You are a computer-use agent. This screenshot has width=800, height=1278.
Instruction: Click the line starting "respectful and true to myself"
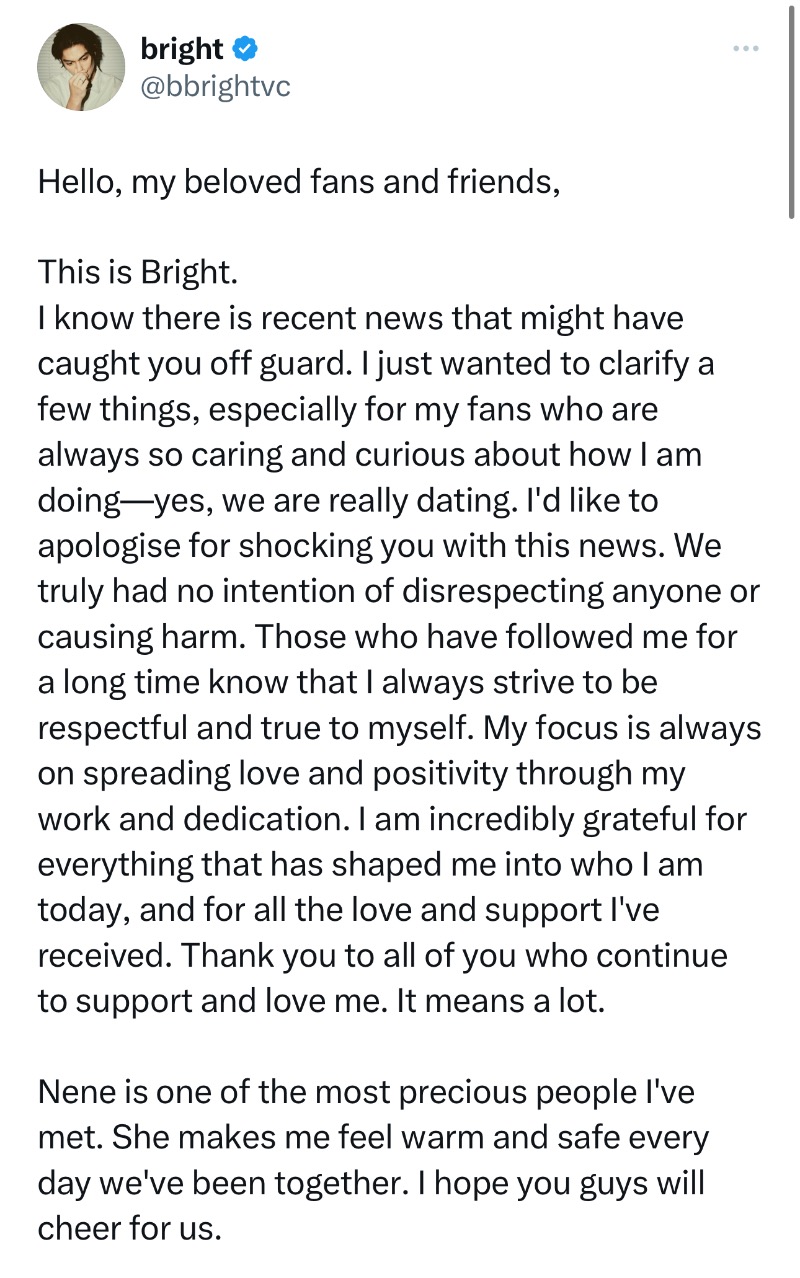398,727
